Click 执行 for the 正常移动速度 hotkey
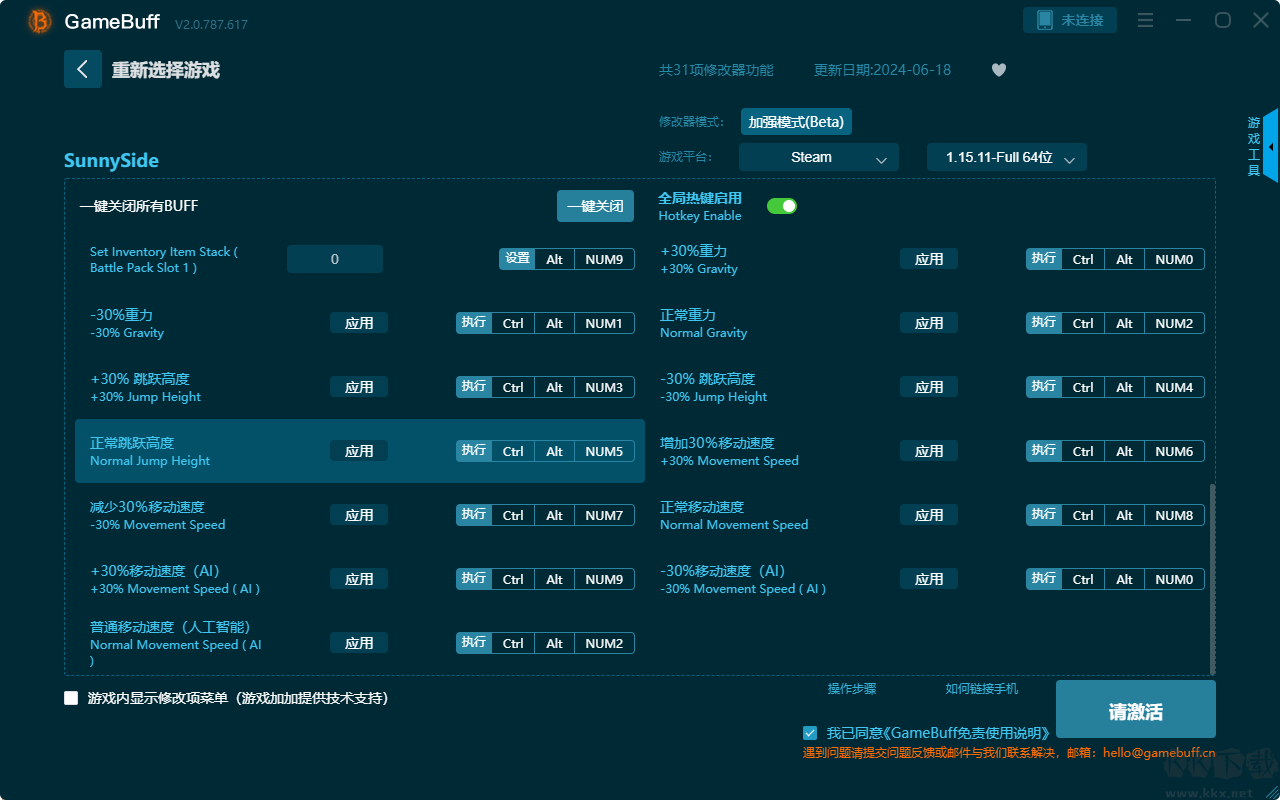 pos(1044,515)
